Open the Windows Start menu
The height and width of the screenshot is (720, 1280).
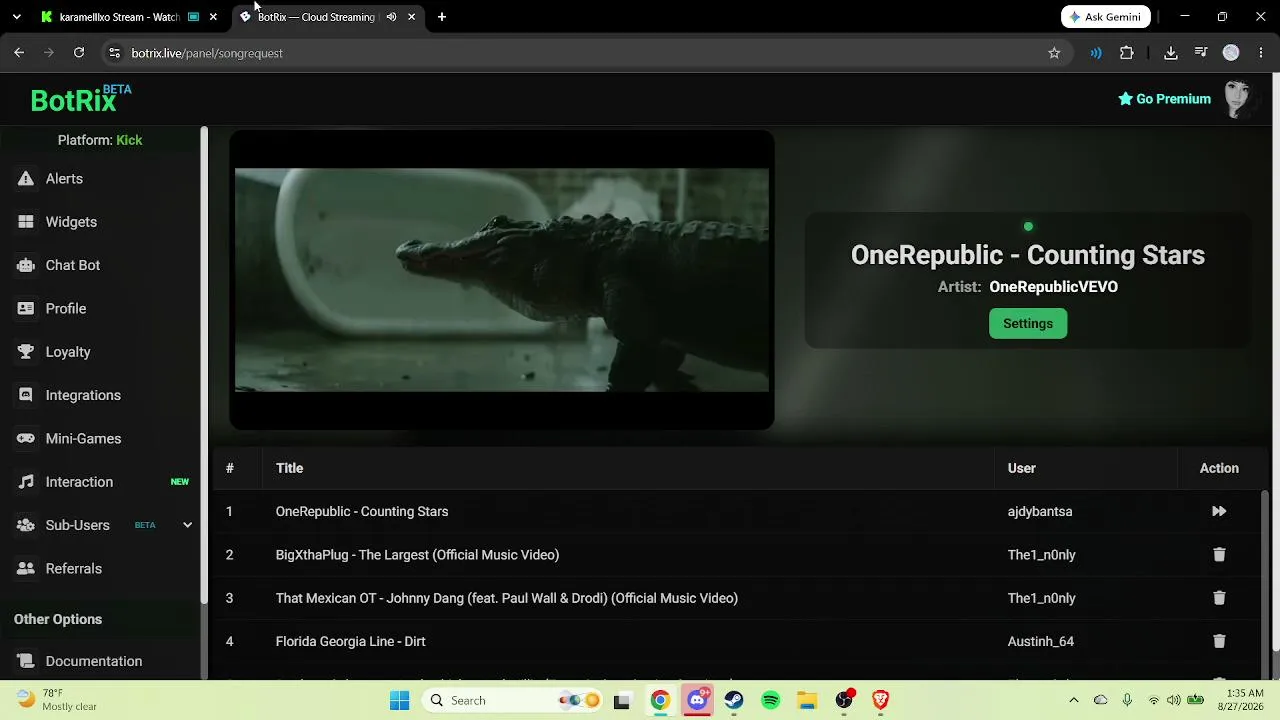tap(400, 700)
